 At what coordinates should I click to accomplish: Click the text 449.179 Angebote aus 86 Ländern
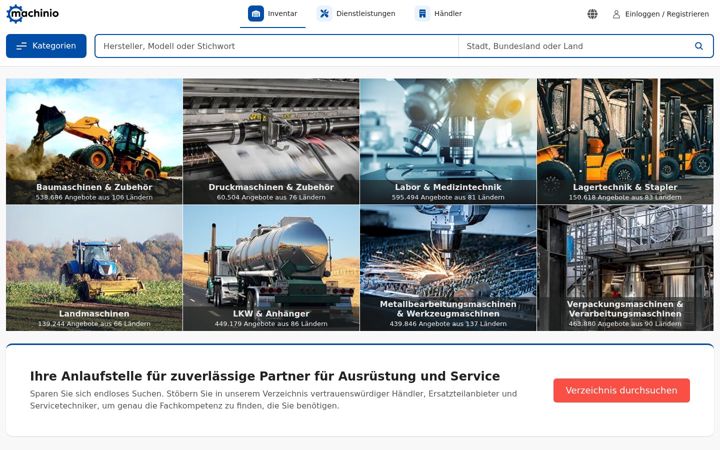tap(271, 324)
